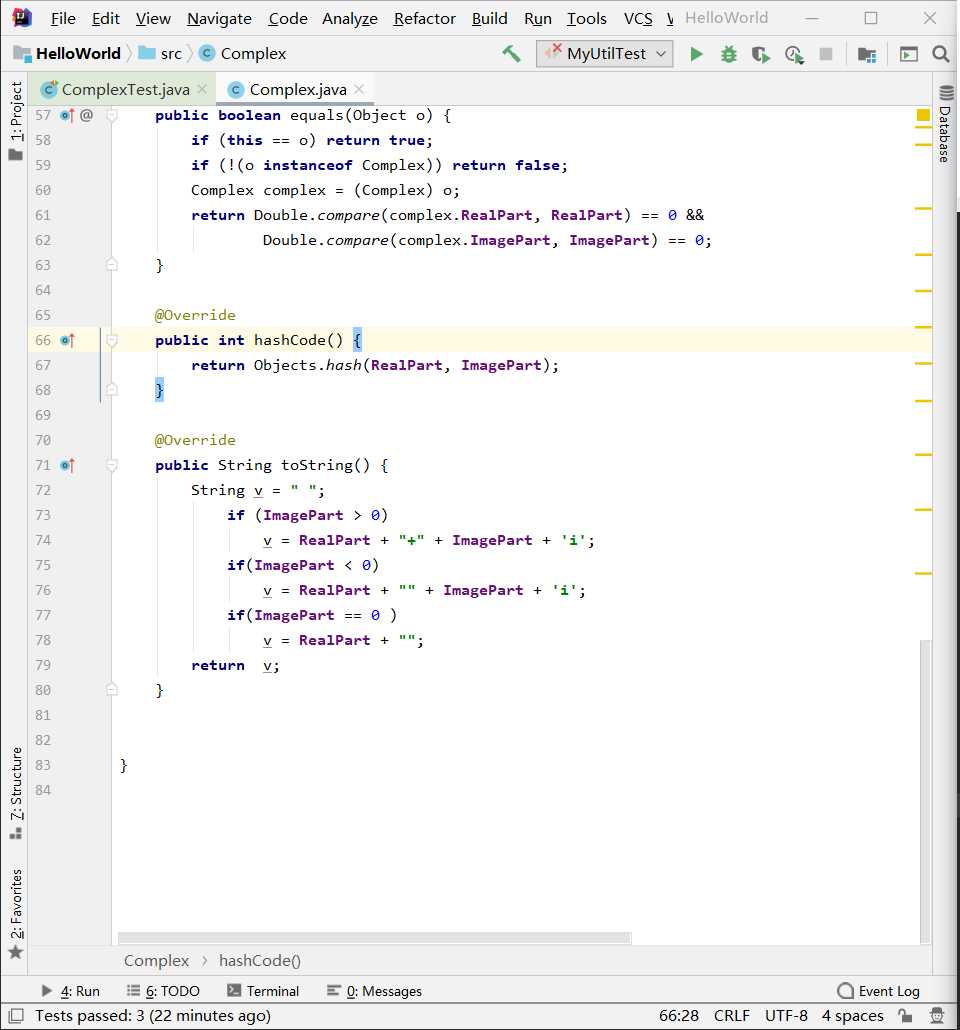This screenshot has height=1030, width=960.
Task: Open the Tools menu
Action: click(x=587, y=18)
